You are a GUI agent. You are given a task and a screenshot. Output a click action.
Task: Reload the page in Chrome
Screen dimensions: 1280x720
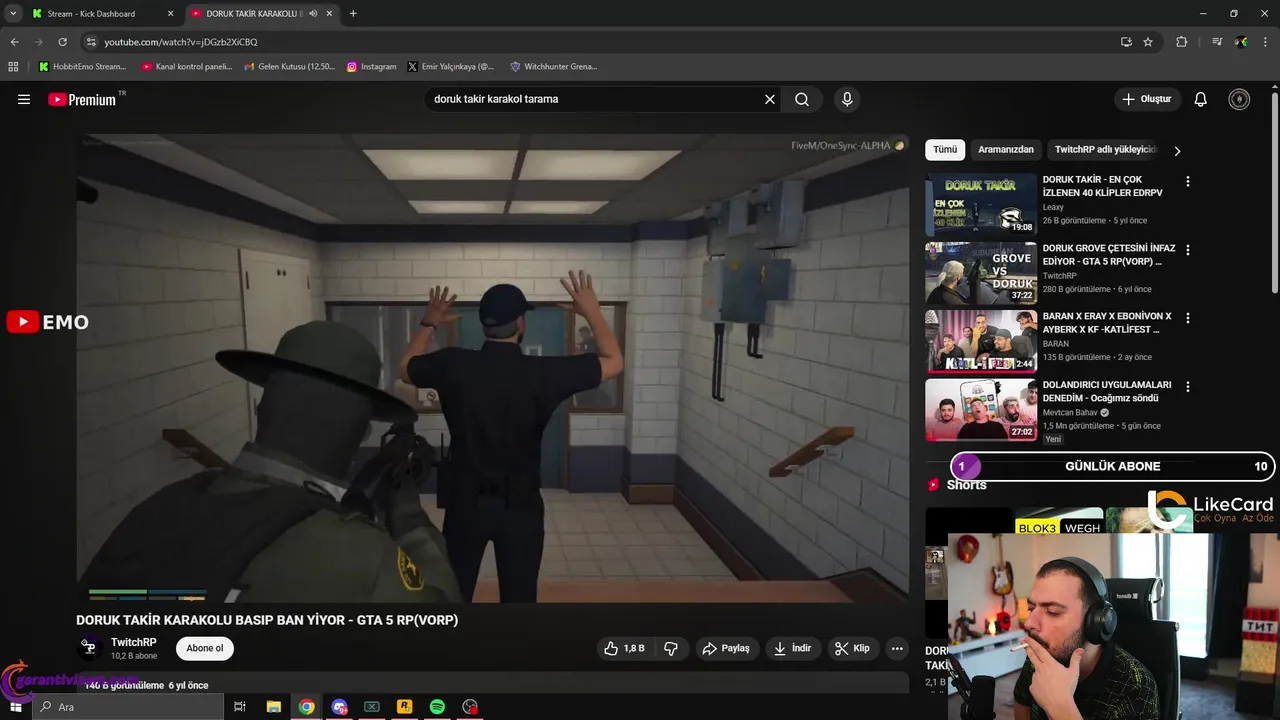(x=62, y=42)
